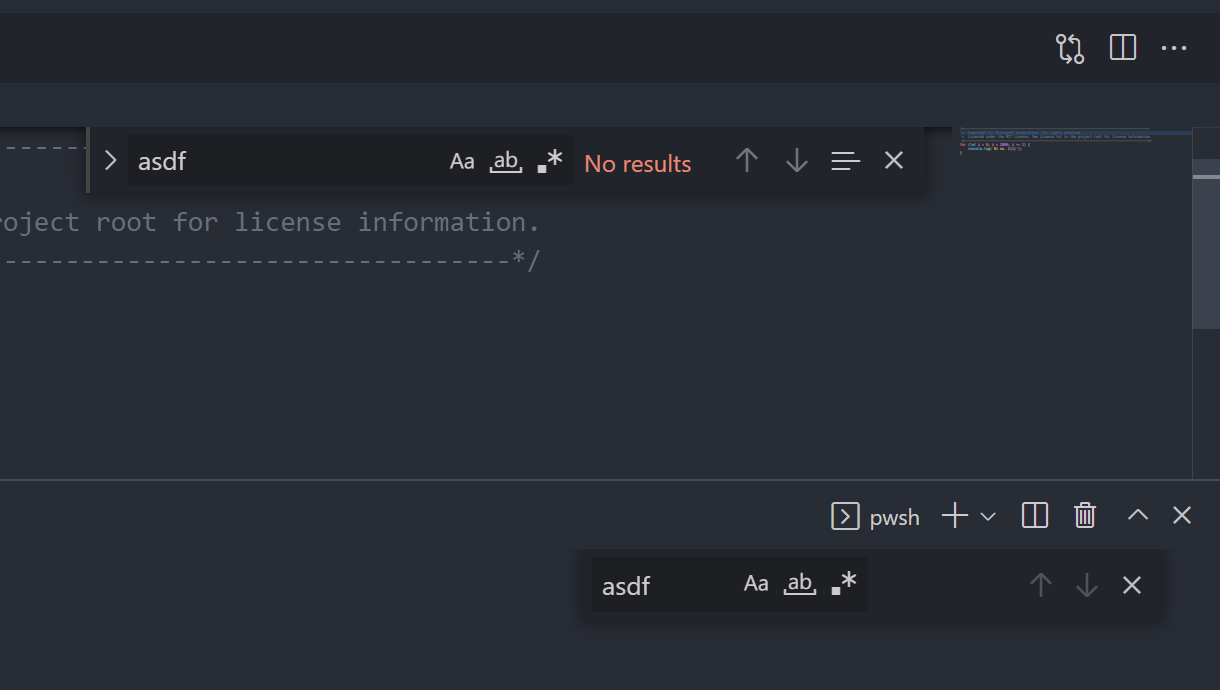The image size is (1220, 690).
Task: Enable regex matching in the terminal search
Action: tap(843, 583)
